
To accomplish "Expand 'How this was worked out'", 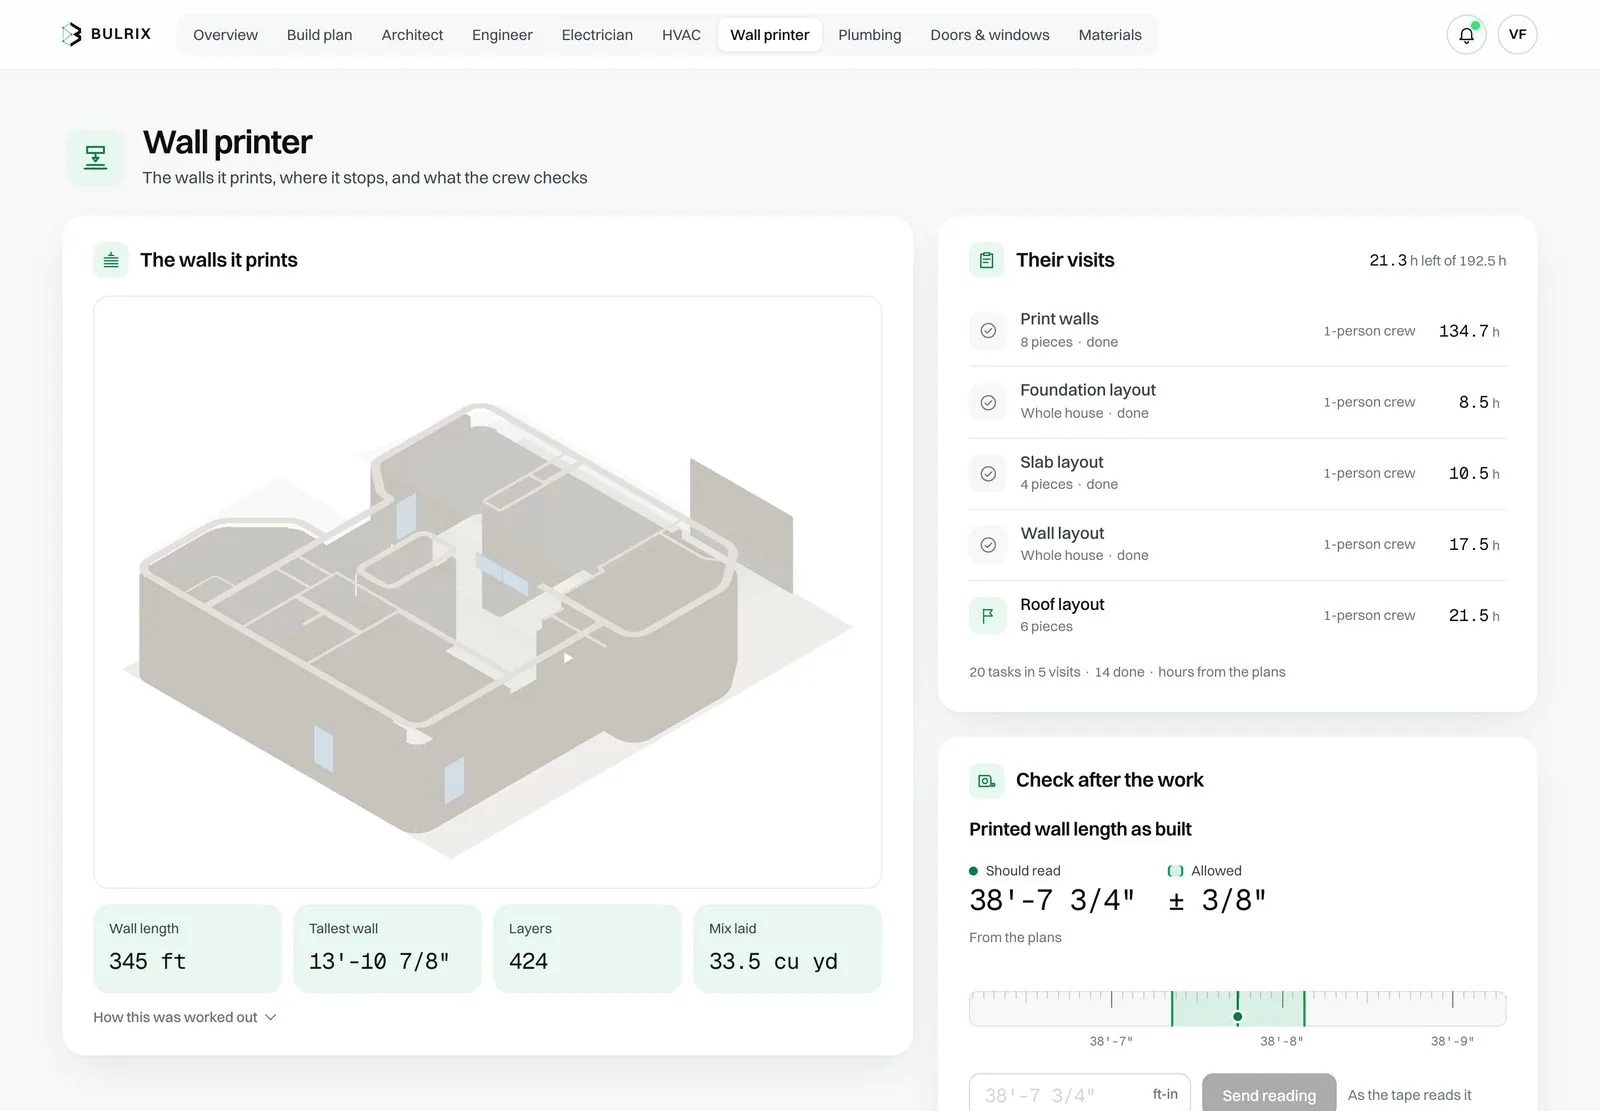I will point(185,1017).
